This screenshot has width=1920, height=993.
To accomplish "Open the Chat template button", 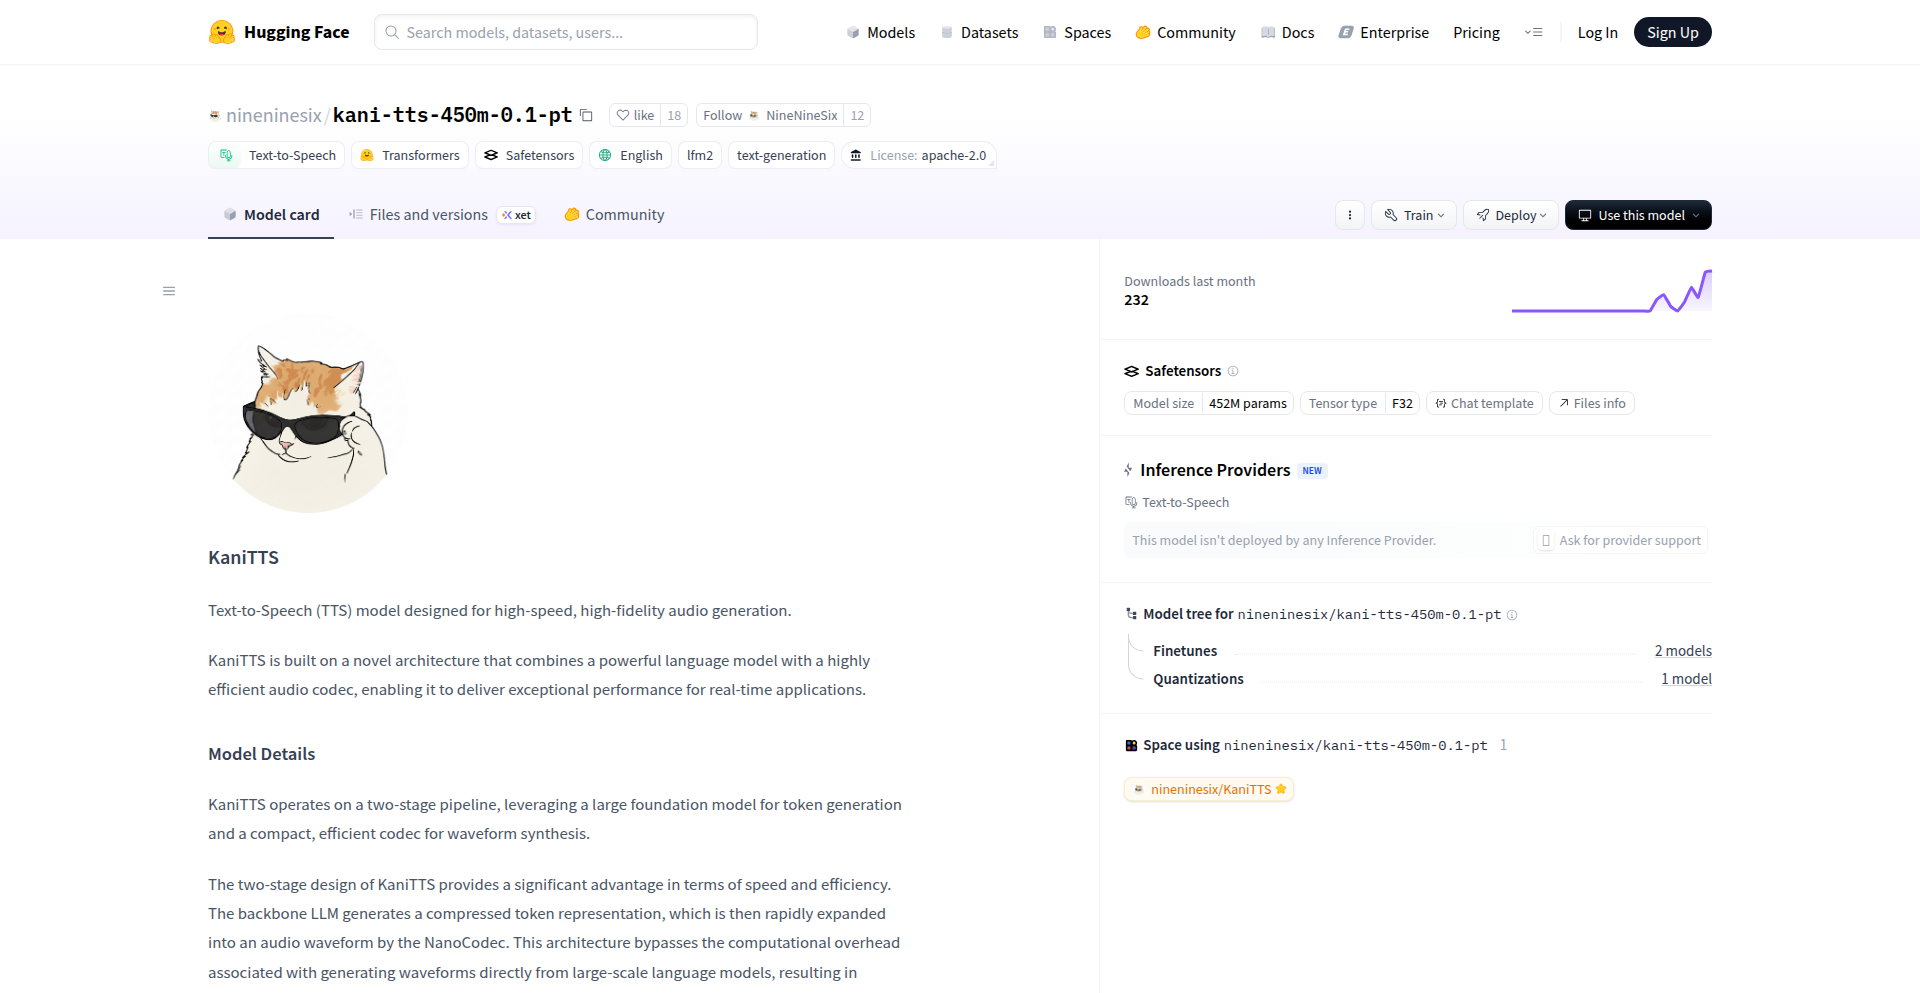I will click(1485, 403).
